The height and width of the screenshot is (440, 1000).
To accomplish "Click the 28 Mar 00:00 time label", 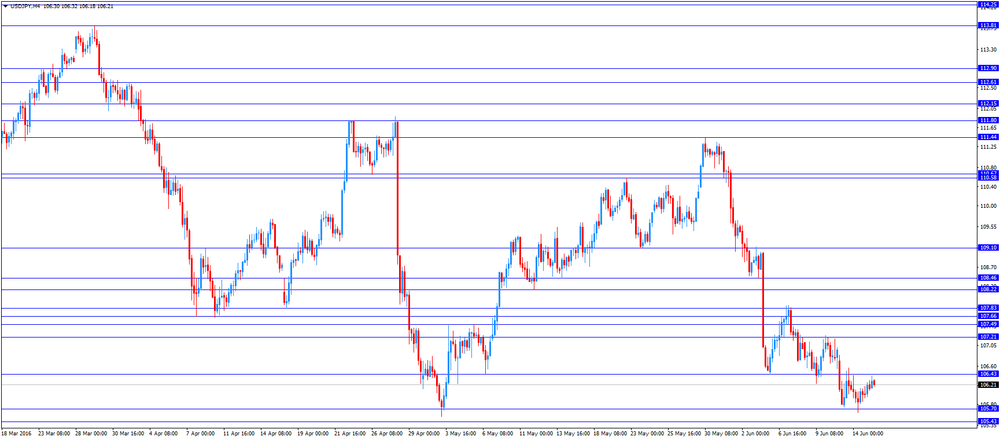I will pyautogui.click(x=92, y=432).
